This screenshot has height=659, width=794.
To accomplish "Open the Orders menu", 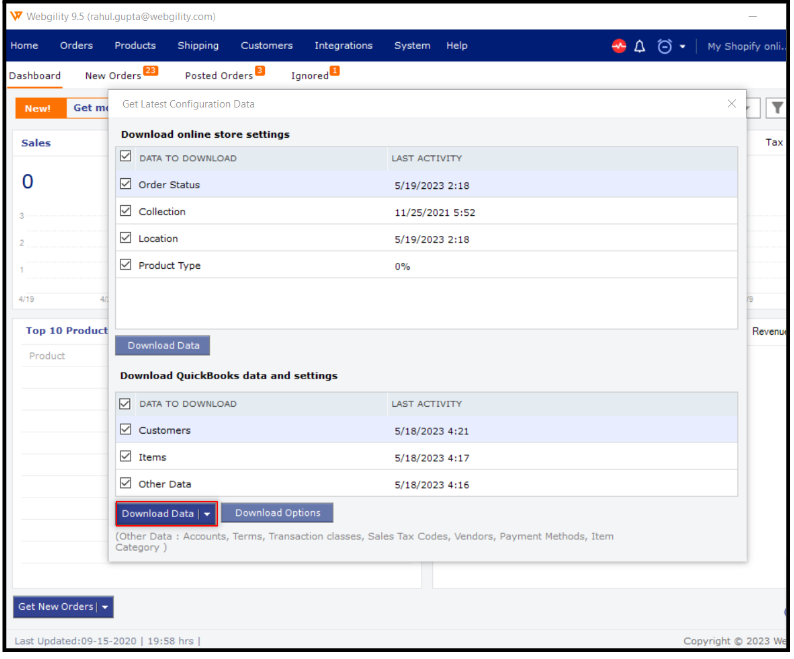I will pos(76,46).
